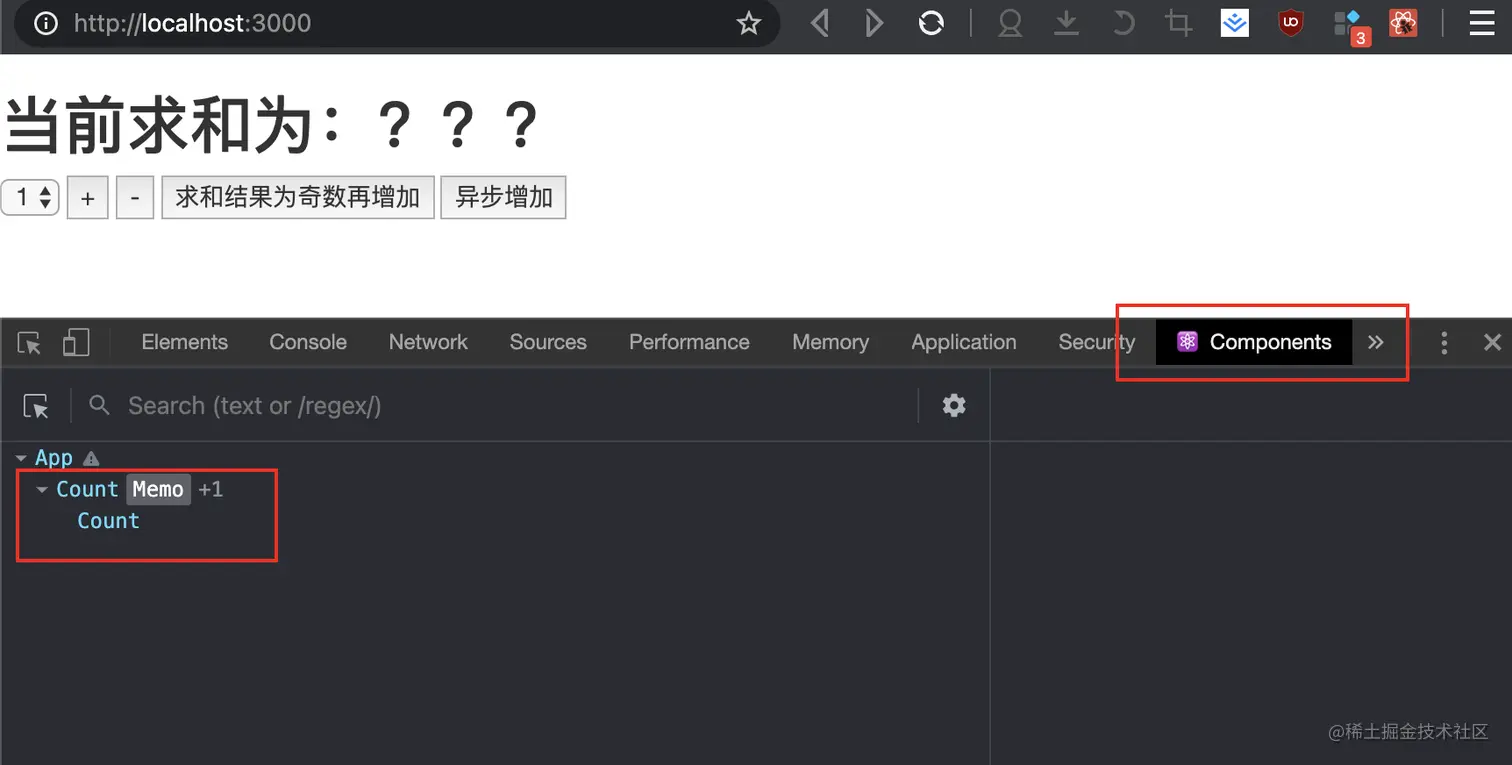Screen dimensions: 1512x765
Task: Switch to the Console tab
Action: 308,342
